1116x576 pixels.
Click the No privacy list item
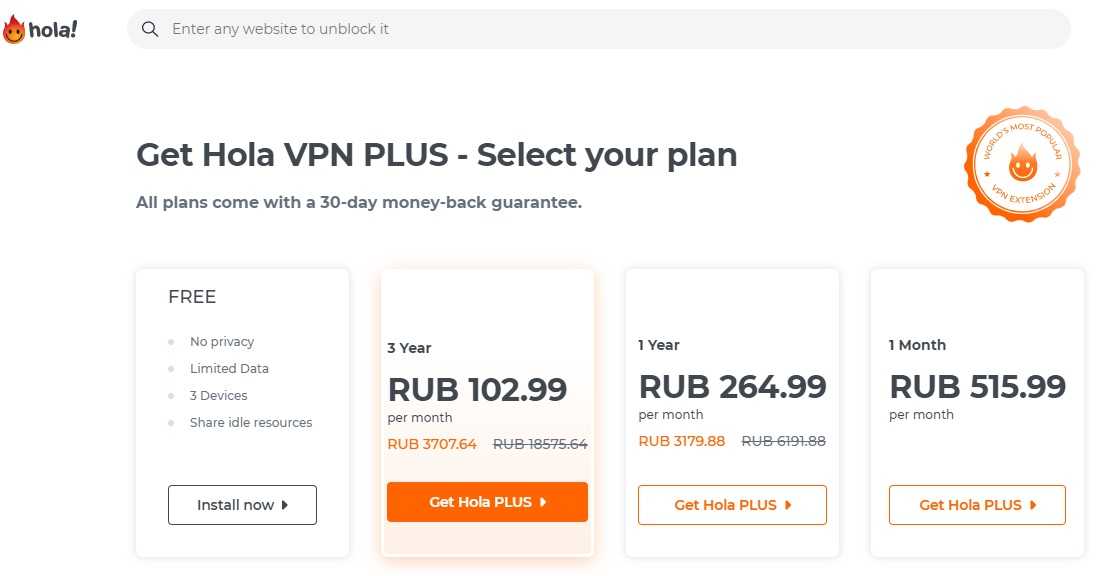(x=222, y=342)
